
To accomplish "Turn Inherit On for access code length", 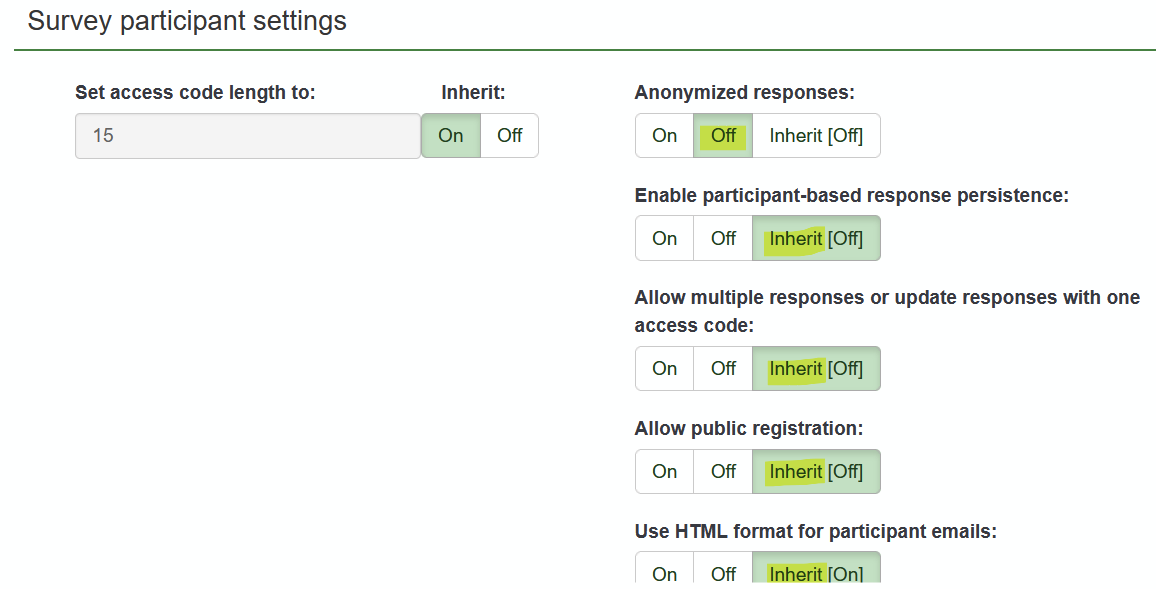I will click(451, 135).
